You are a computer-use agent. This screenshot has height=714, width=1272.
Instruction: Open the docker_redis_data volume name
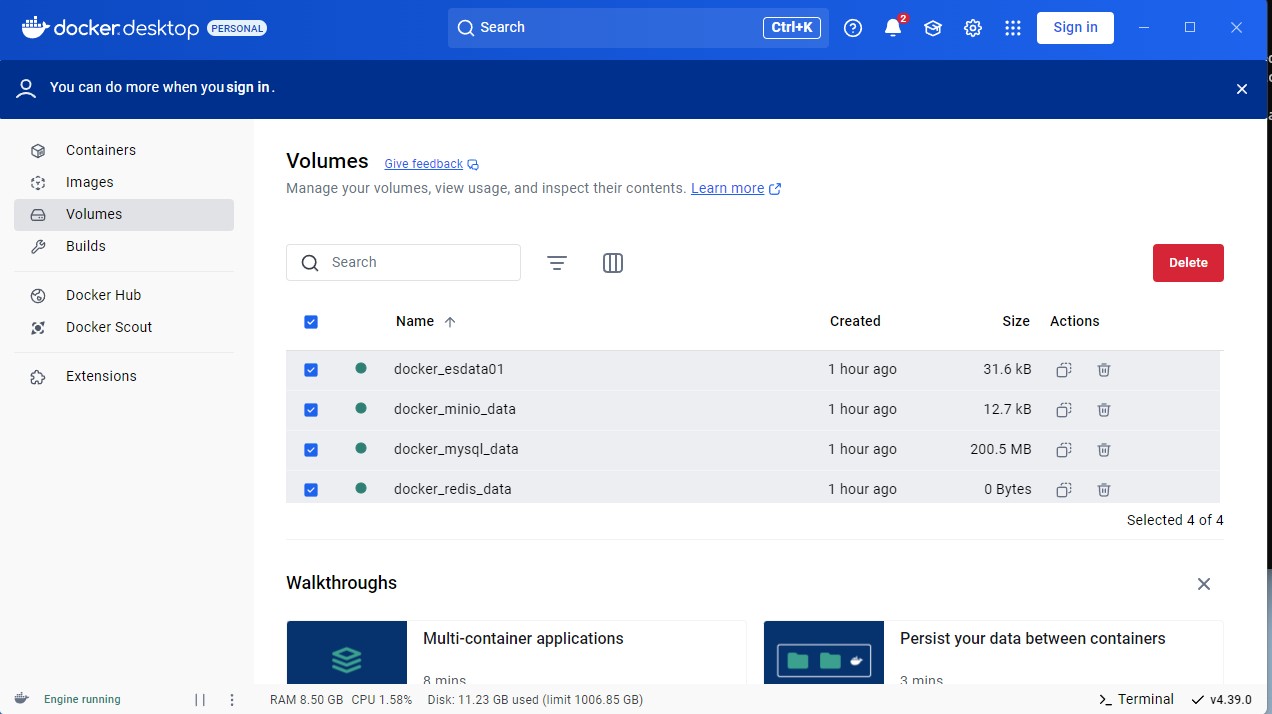pyautogui.click(x=453, y=489)
